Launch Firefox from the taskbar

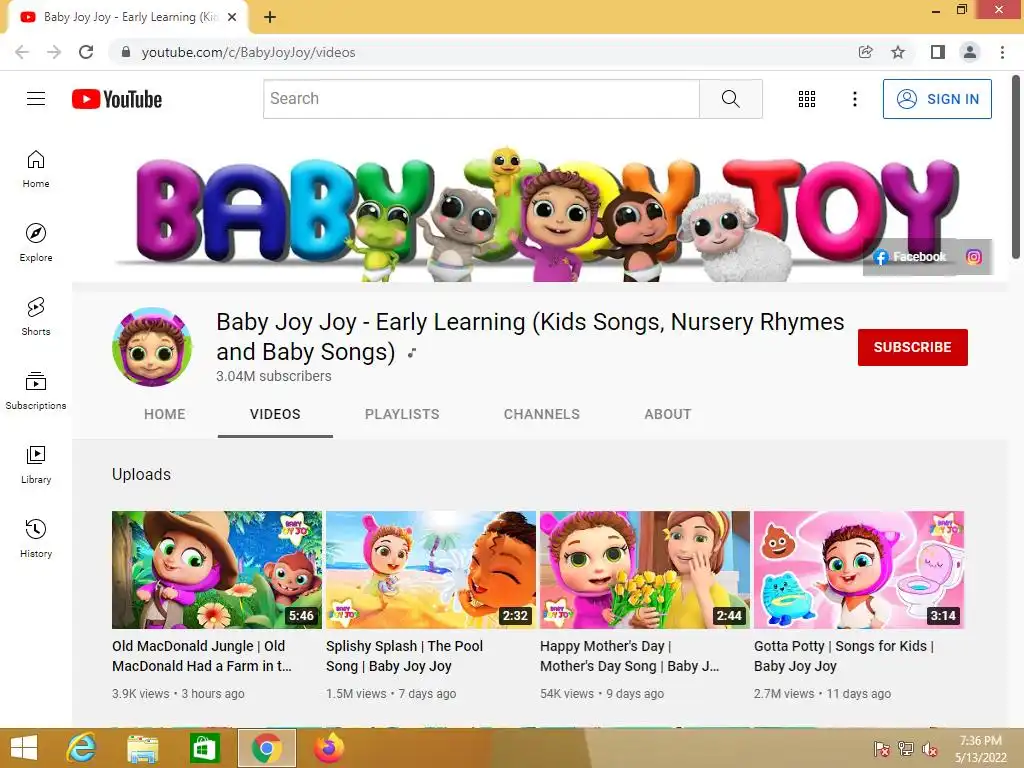(x=328, y=748)
